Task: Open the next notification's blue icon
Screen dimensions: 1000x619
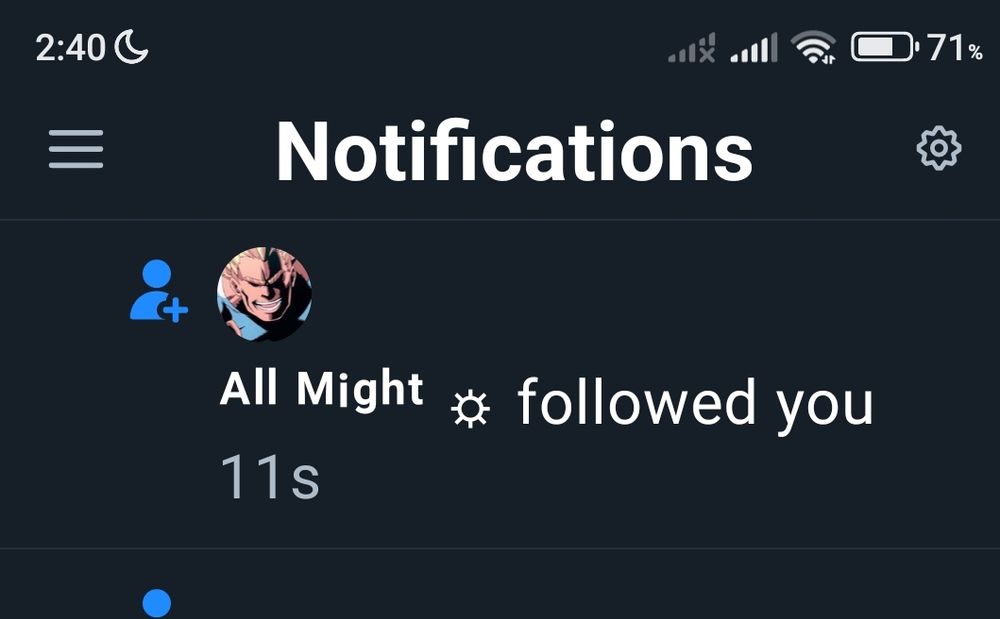Action: [157, 603]
